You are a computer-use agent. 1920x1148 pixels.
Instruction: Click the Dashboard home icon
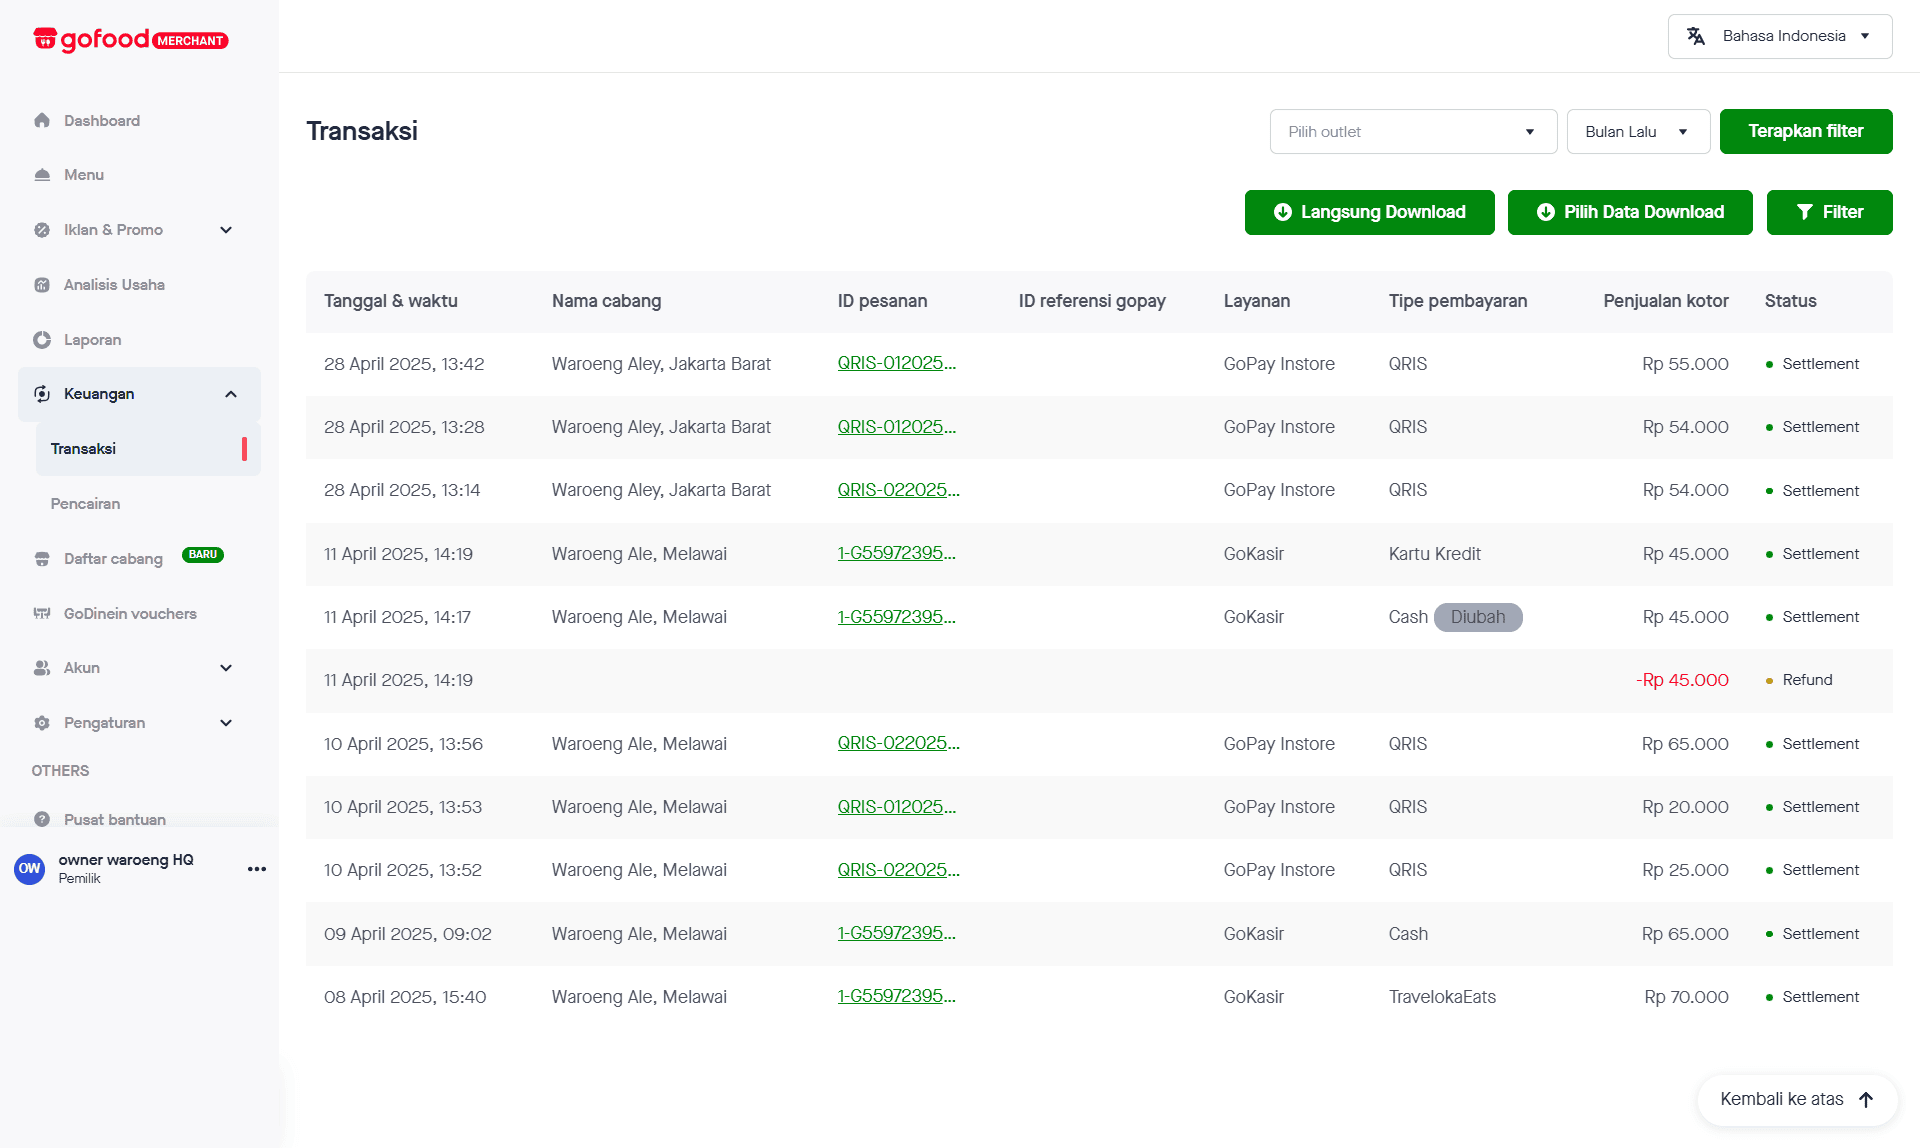pyautogui.click(x=42, y=121)
